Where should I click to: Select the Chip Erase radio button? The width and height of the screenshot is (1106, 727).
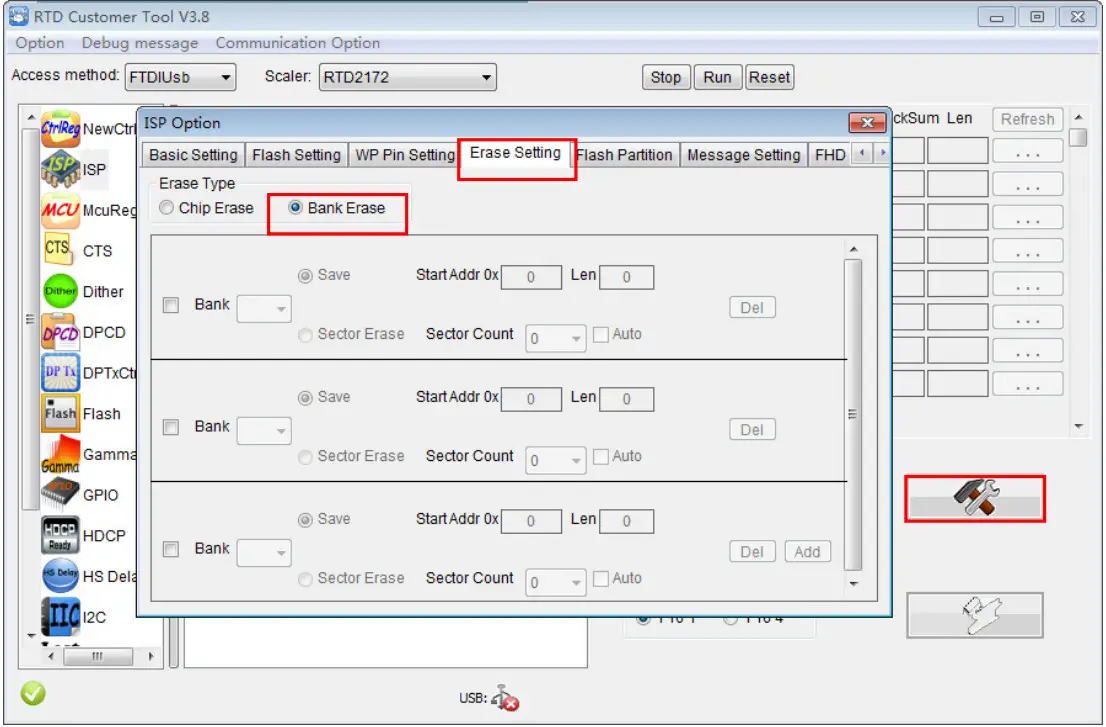pos(166,208)
